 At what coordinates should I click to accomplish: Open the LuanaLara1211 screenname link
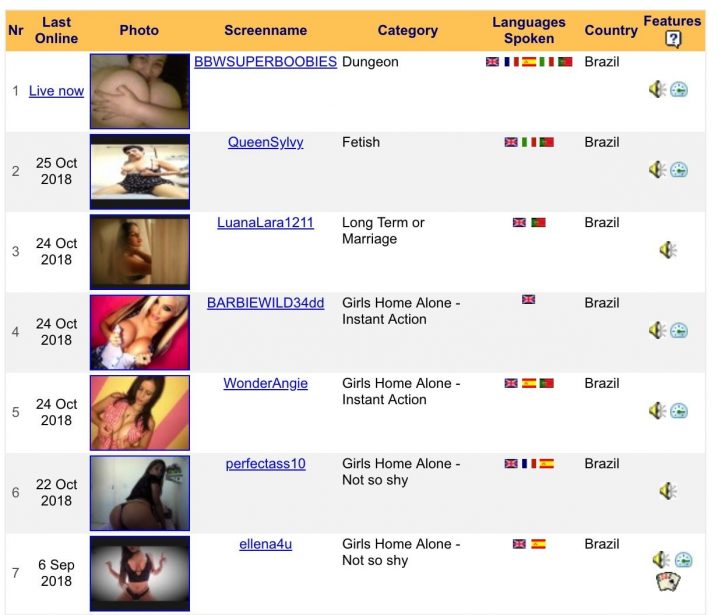click(266, 223)
